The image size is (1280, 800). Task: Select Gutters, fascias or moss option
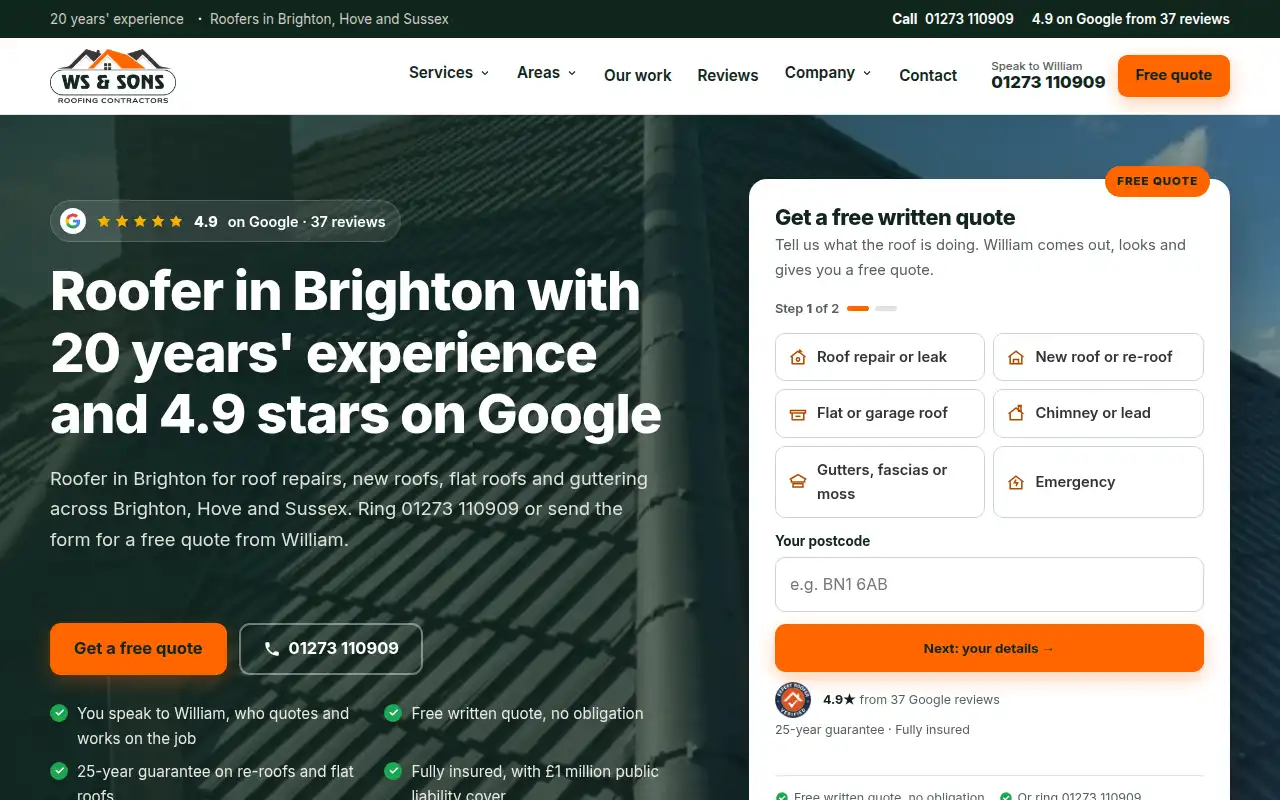880,482
